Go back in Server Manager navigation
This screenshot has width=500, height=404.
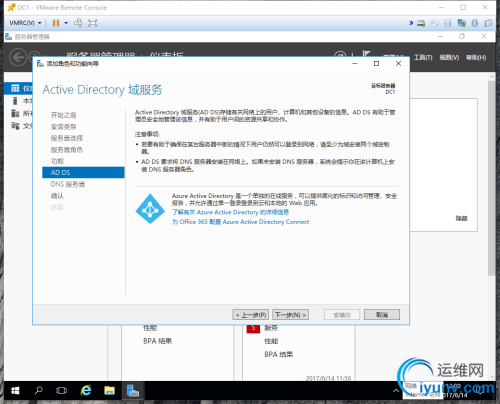18,57
